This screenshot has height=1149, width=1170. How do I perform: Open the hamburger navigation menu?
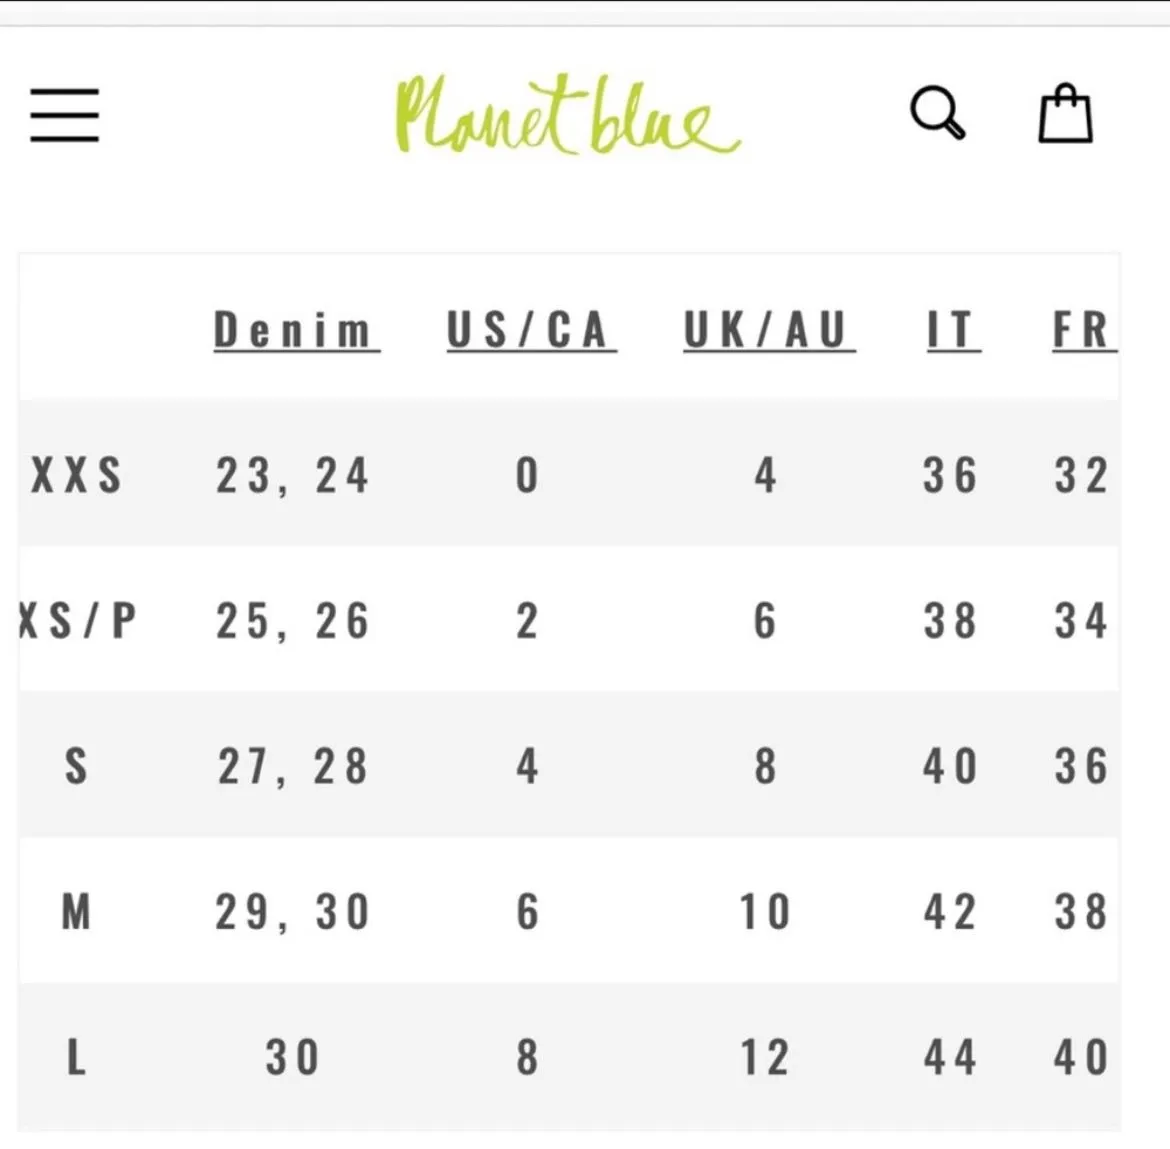[64, 115]
